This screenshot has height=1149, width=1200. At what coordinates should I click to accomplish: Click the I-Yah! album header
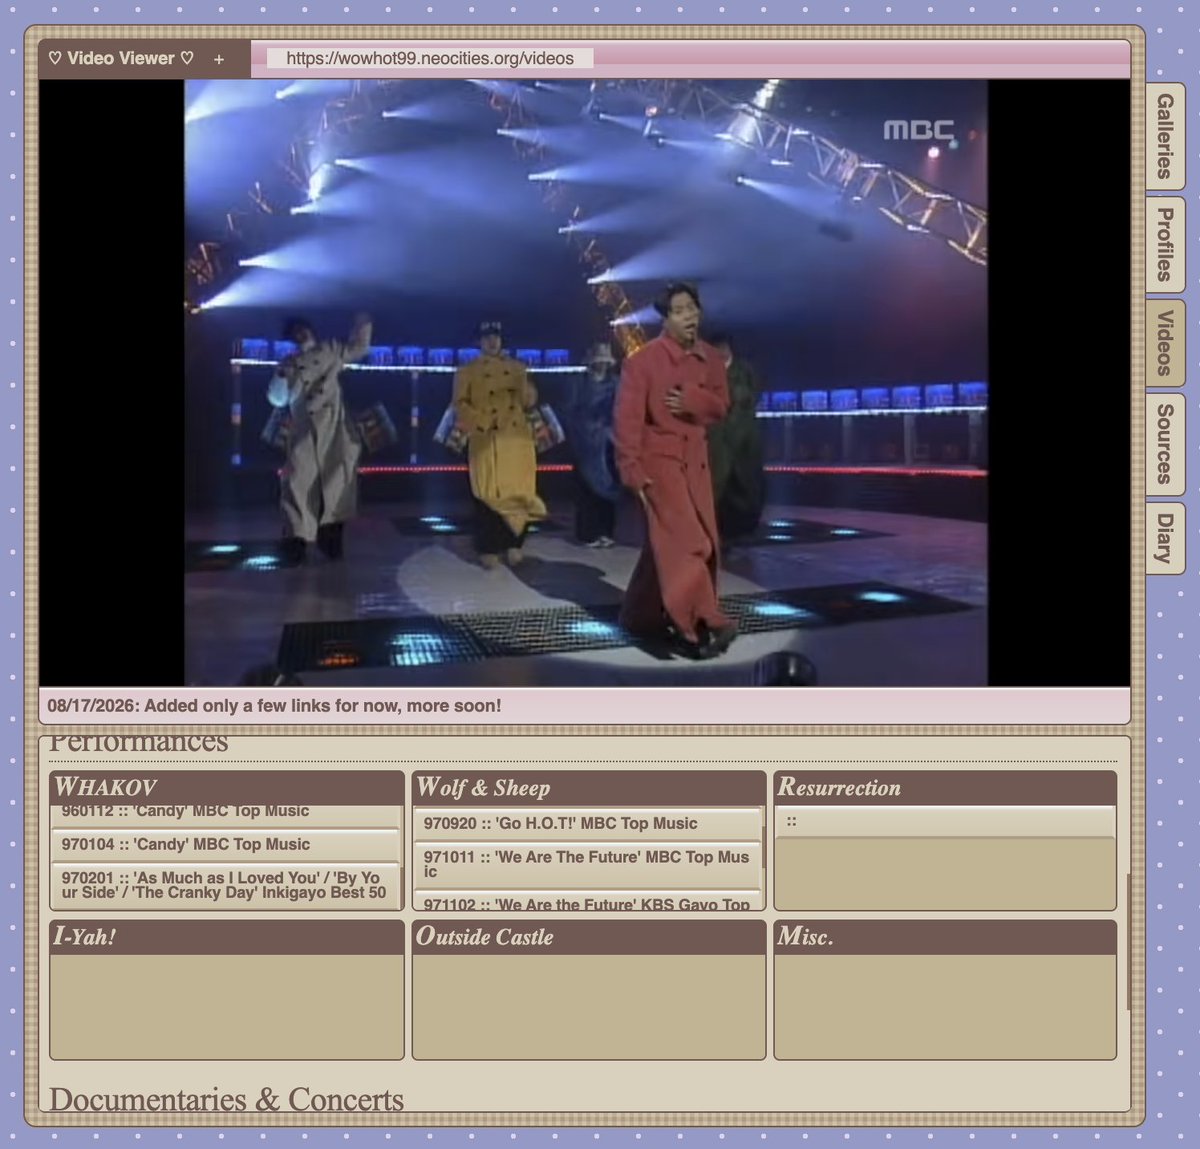point(227,937)
